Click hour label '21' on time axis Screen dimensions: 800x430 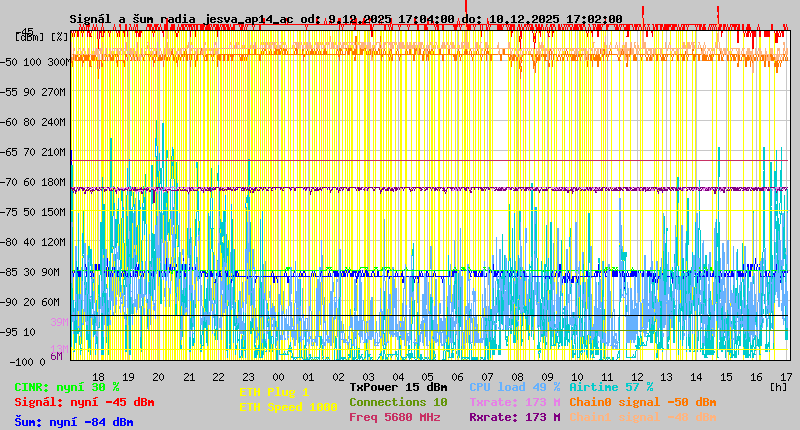tap(189, 377)
